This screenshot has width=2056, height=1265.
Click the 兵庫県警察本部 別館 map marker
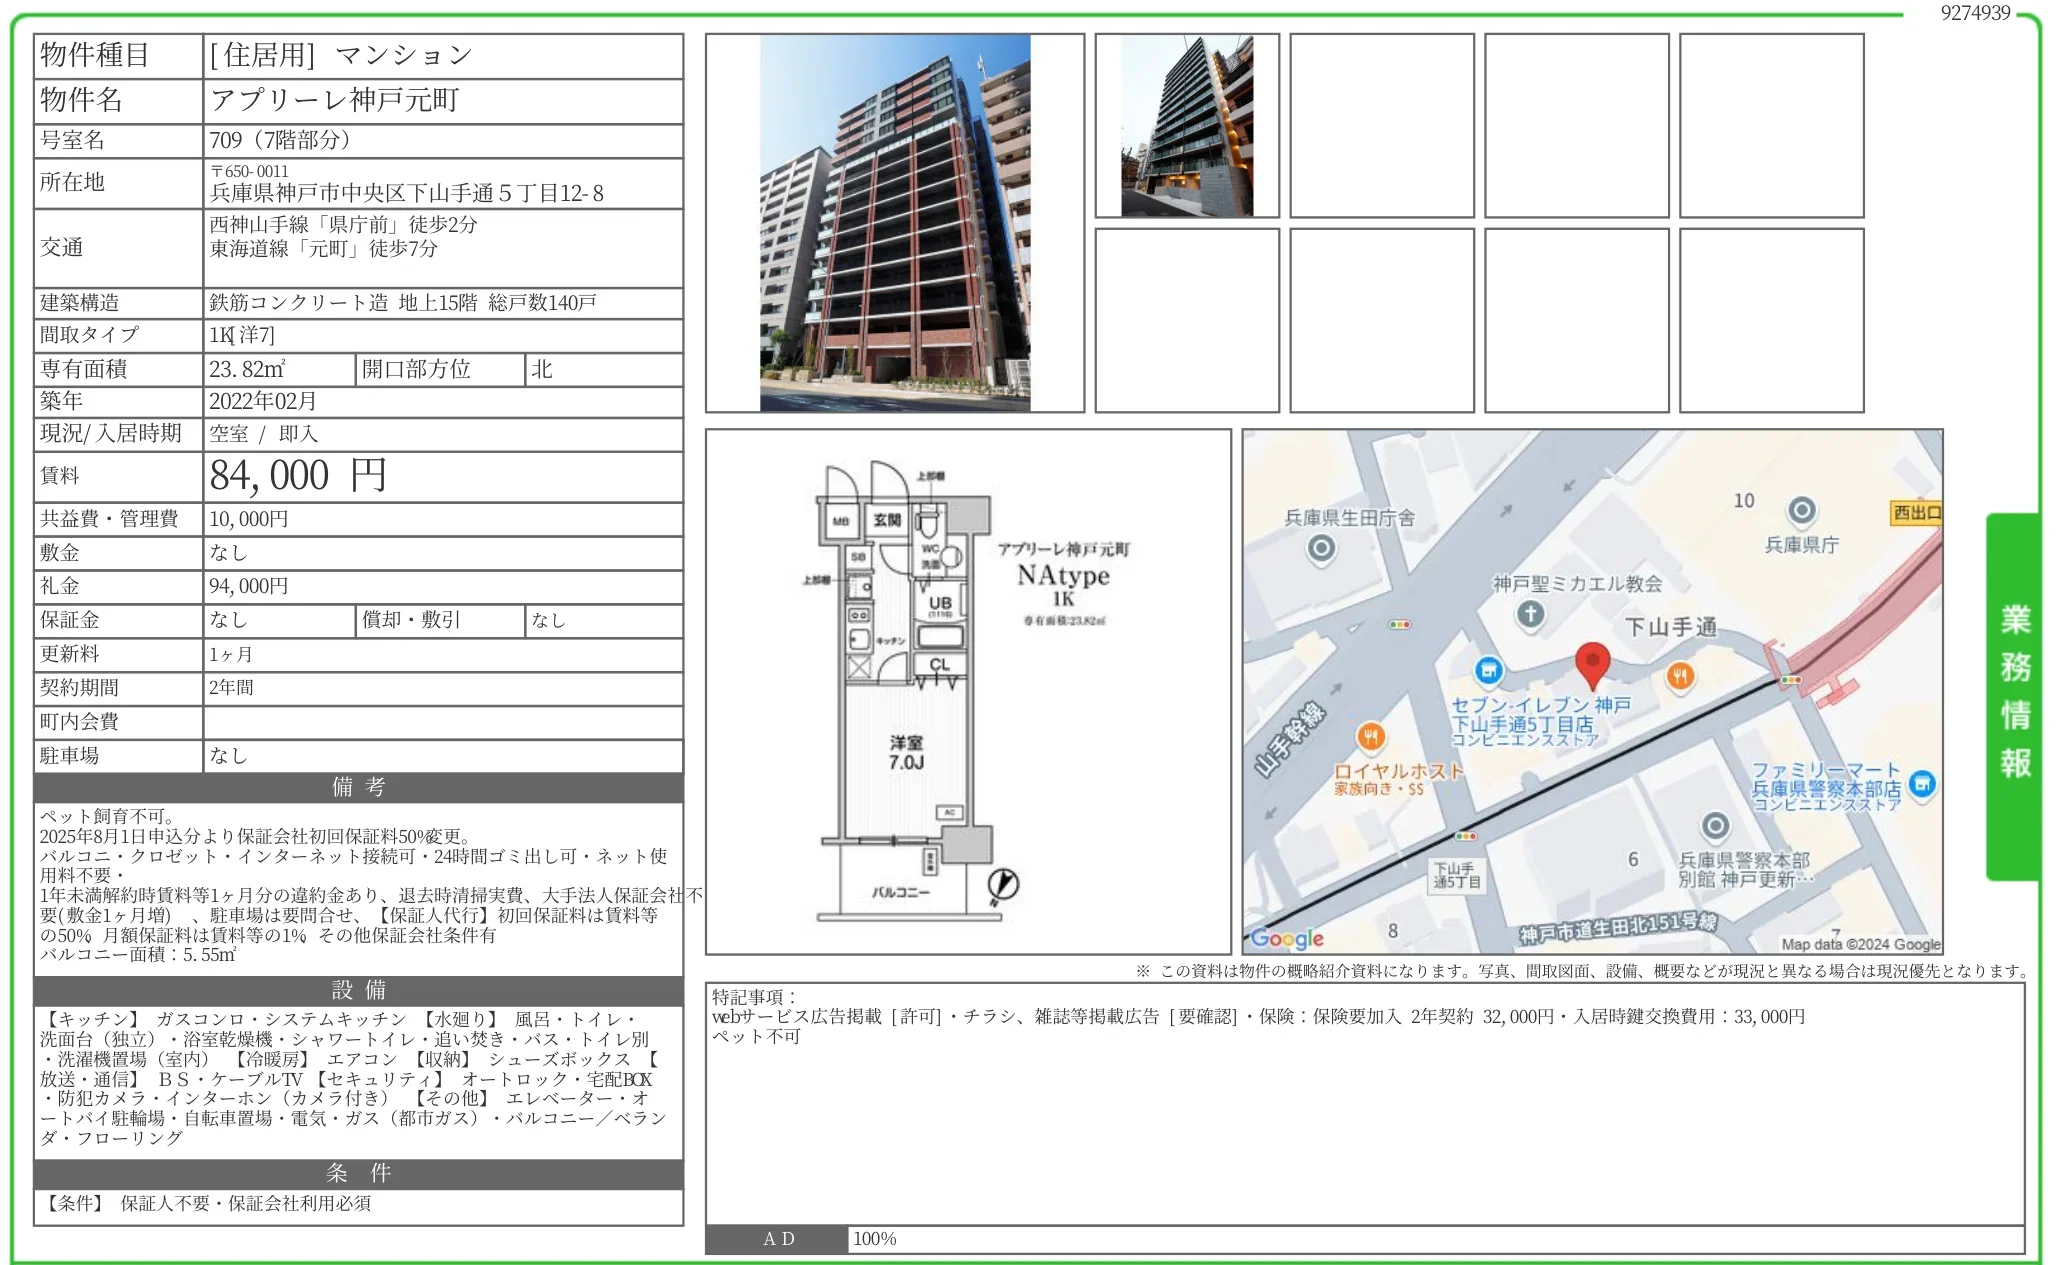[x=1715, y=826]
